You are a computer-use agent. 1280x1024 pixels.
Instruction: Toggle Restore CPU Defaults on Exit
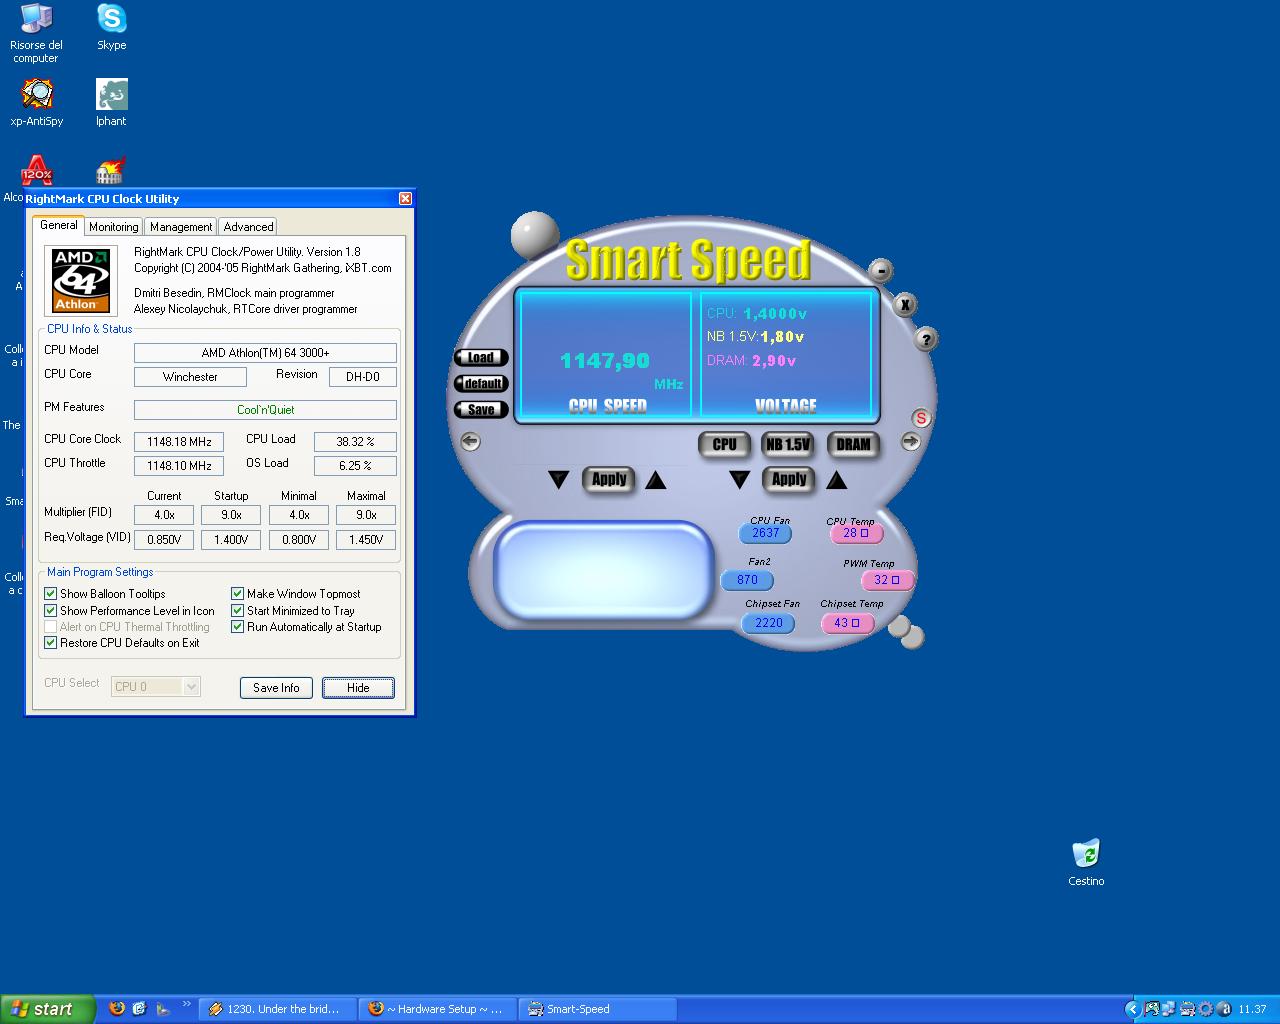tap(51, 643)
